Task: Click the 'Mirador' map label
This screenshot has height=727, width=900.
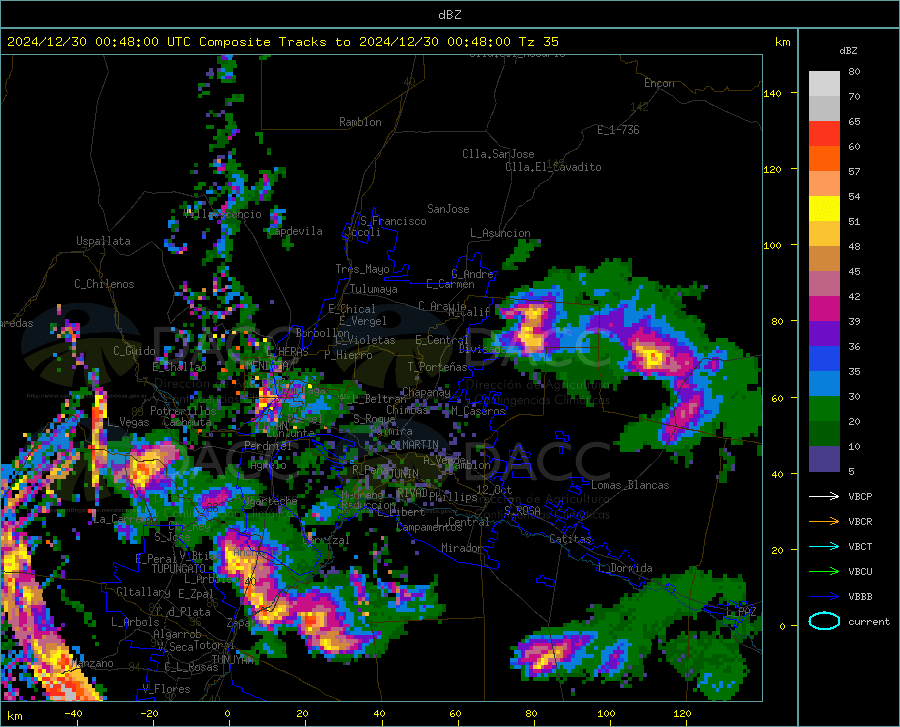Action: 462,548
